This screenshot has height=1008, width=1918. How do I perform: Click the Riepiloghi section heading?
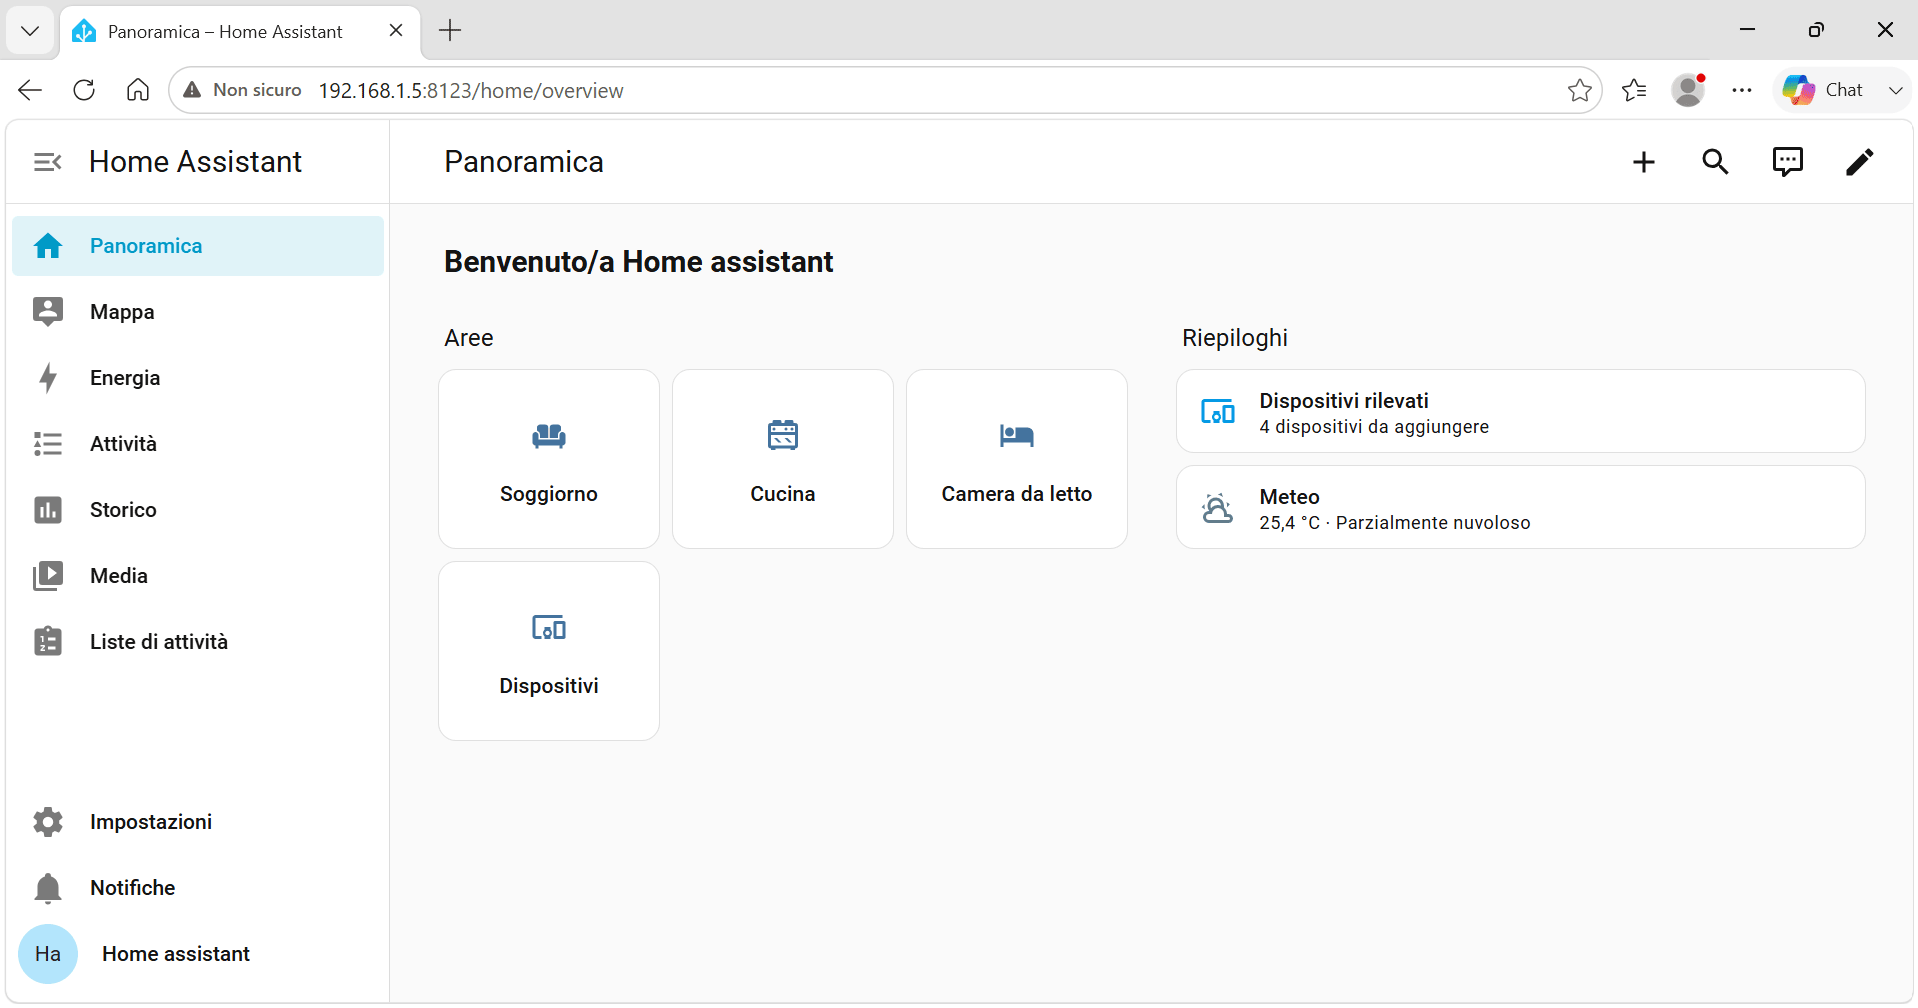click(x=1235, y=338)
